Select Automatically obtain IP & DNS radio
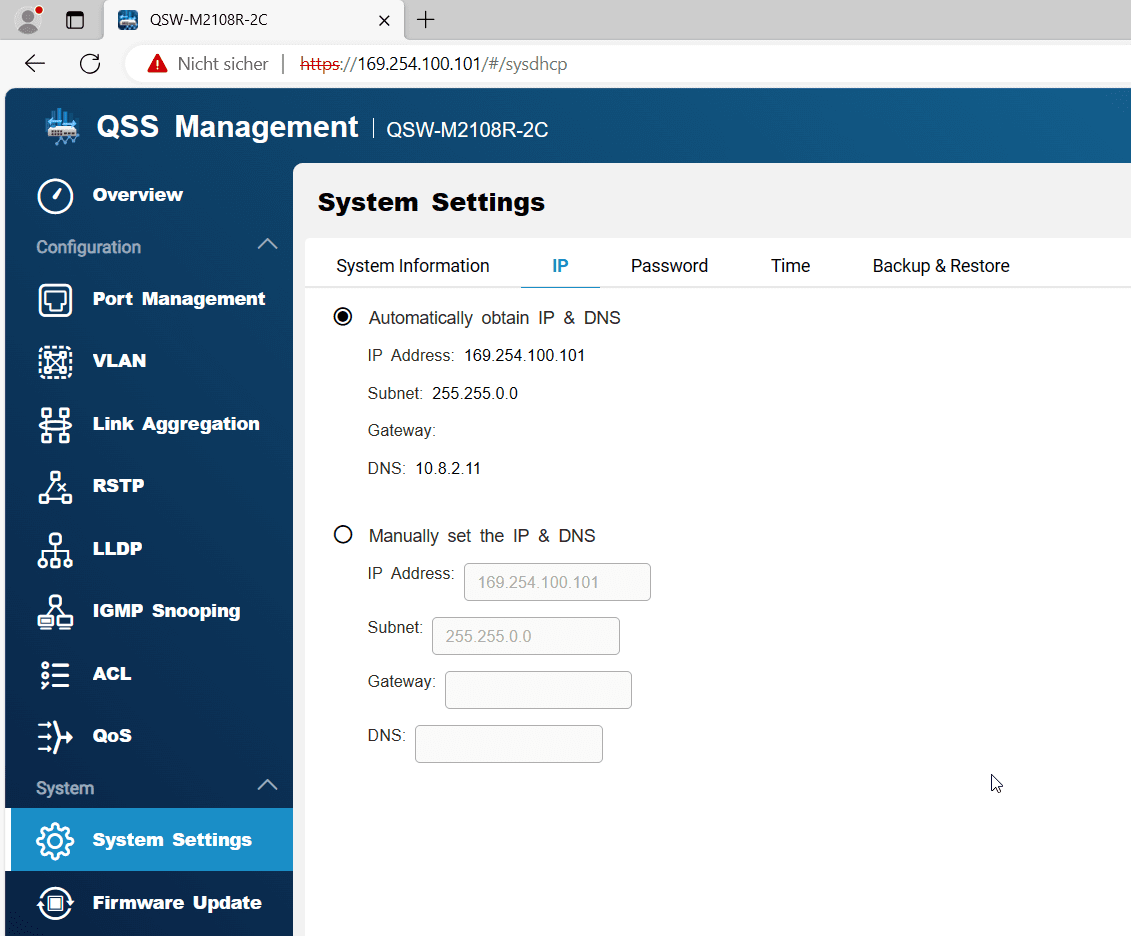 [x=343, y=317]
